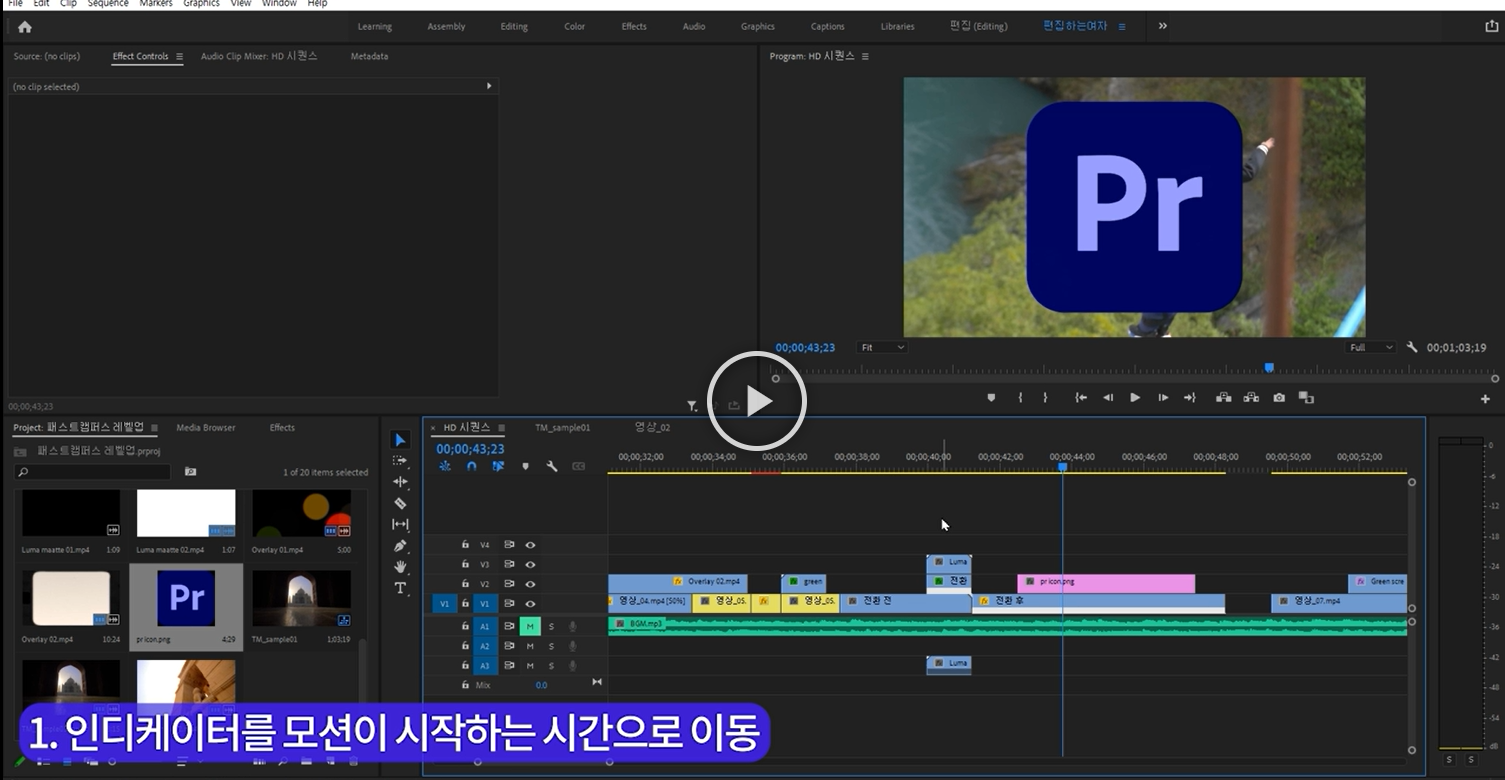Hide the V2 track output
Image resolution: width=1505 pixels, height=780 pixels.
[x=530, y=584]
